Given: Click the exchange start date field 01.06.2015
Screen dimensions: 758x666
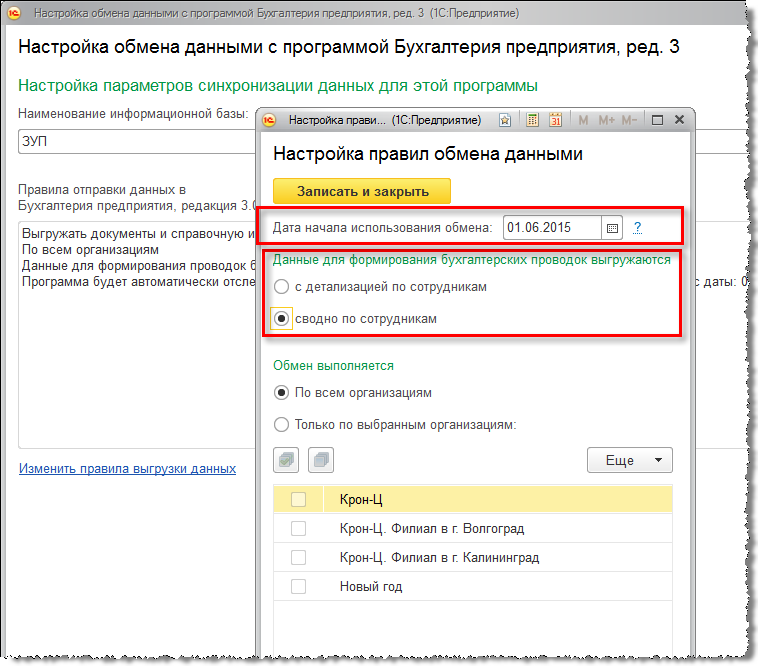Looking at the screenshot, I should click(x=552, y=228).
